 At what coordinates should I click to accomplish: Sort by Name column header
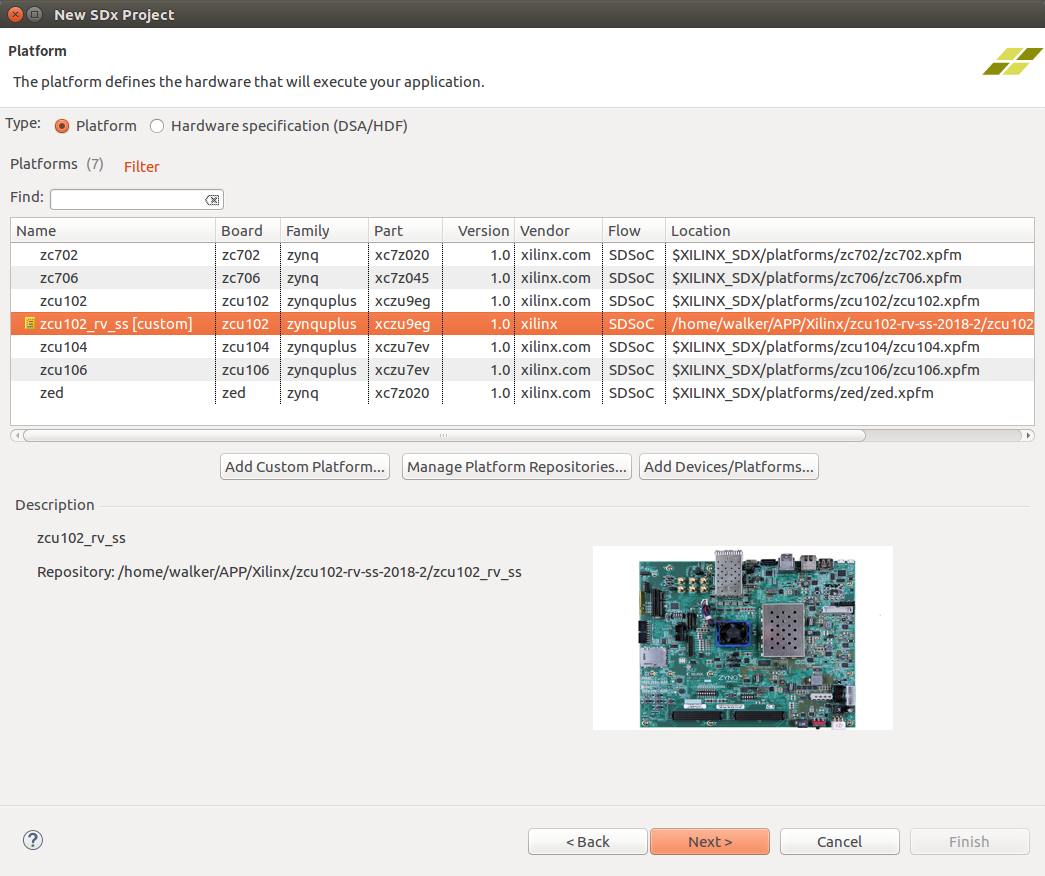[113, 231]
